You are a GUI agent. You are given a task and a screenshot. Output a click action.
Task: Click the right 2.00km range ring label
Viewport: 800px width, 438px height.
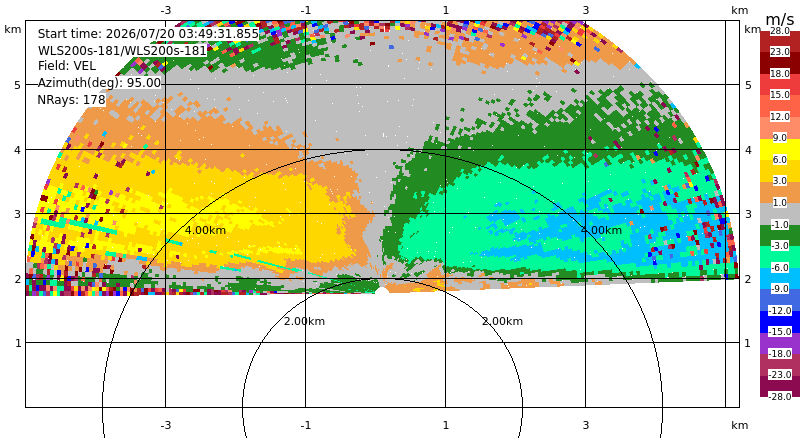[x=503, y=321]
